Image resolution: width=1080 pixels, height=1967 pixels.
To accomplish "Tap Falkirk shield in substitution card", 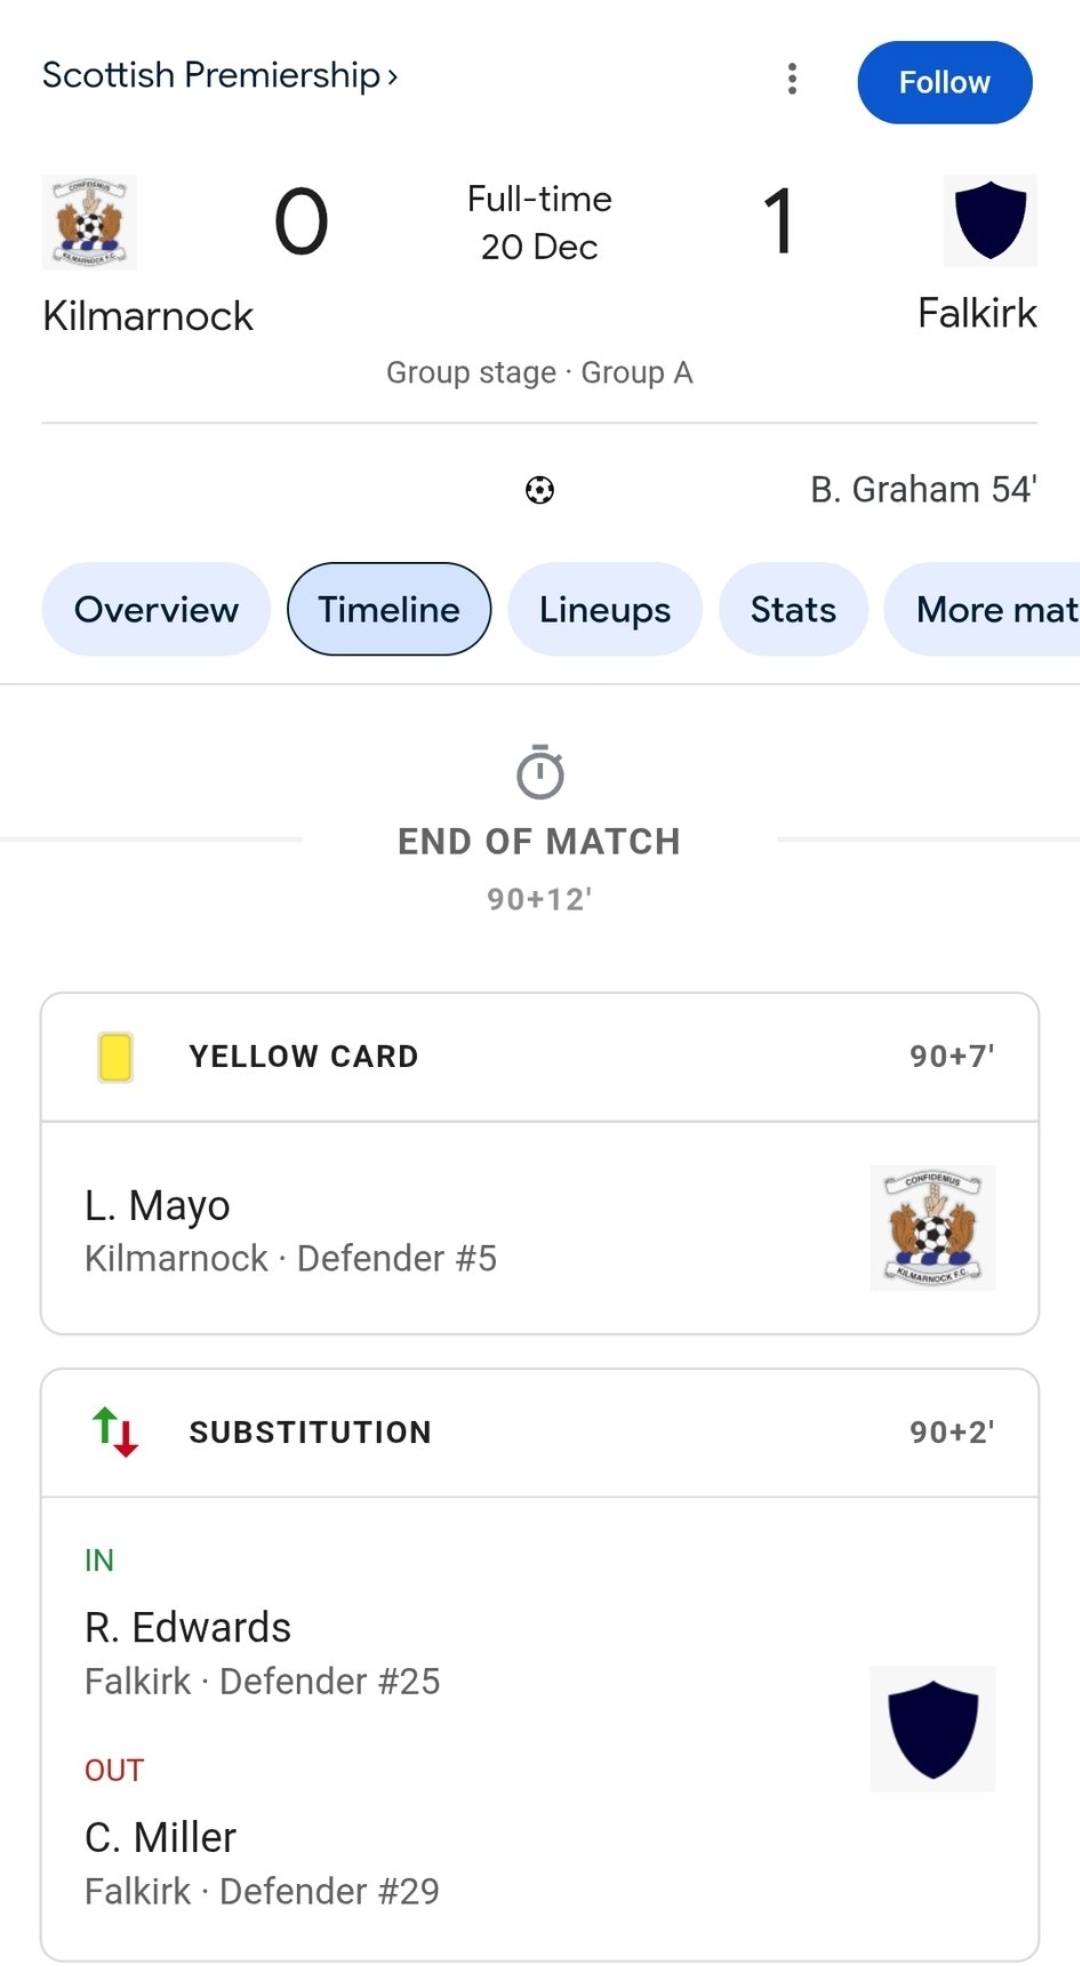I will (x=932, y=1729).
